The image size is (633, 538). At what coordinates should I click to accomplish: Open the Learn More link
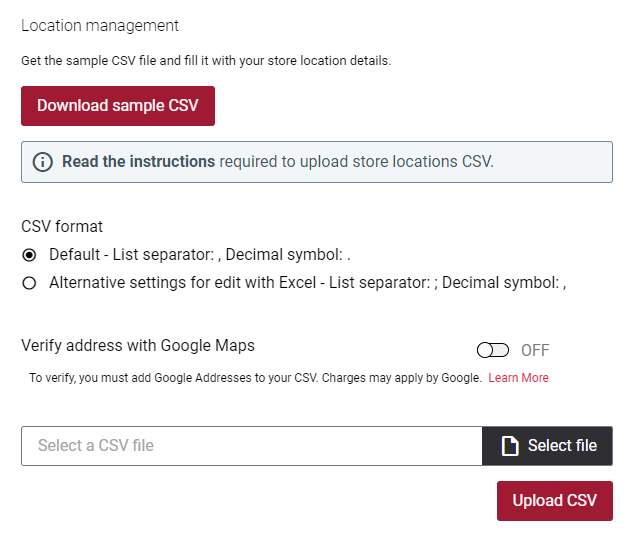click(x=518, y=378)
